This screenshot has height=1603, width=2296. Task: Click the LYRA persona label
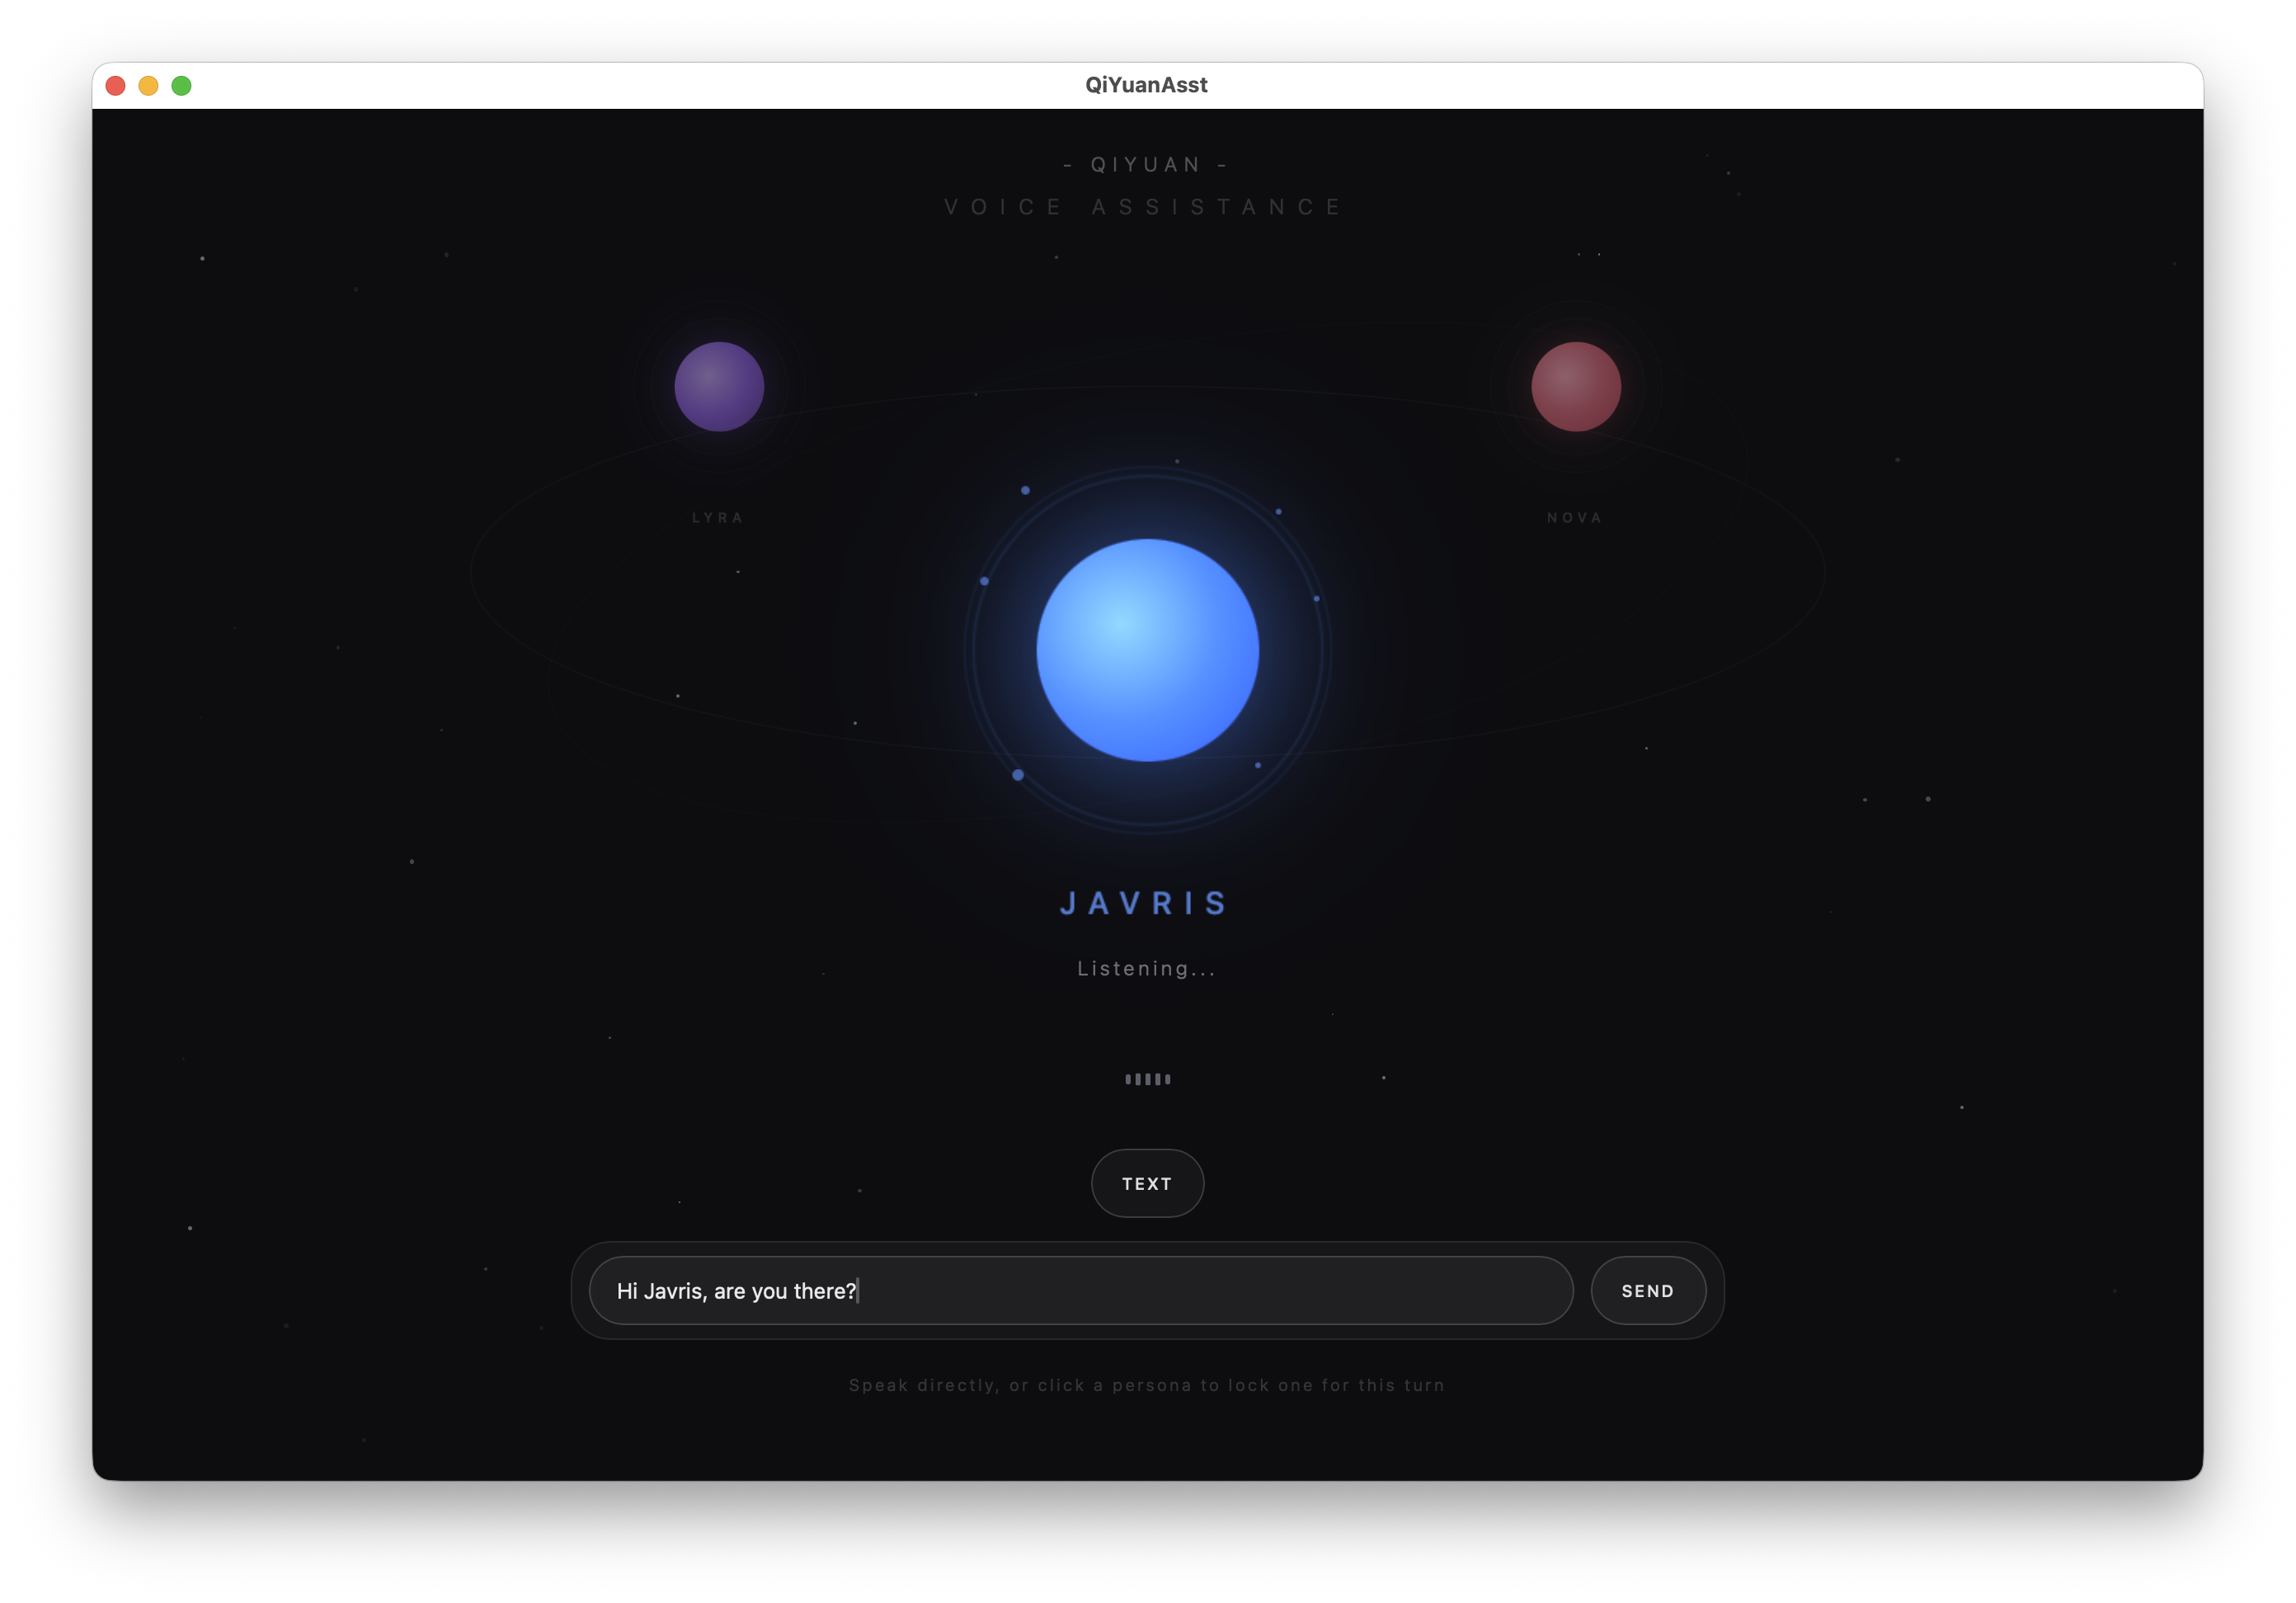(718, 517)
